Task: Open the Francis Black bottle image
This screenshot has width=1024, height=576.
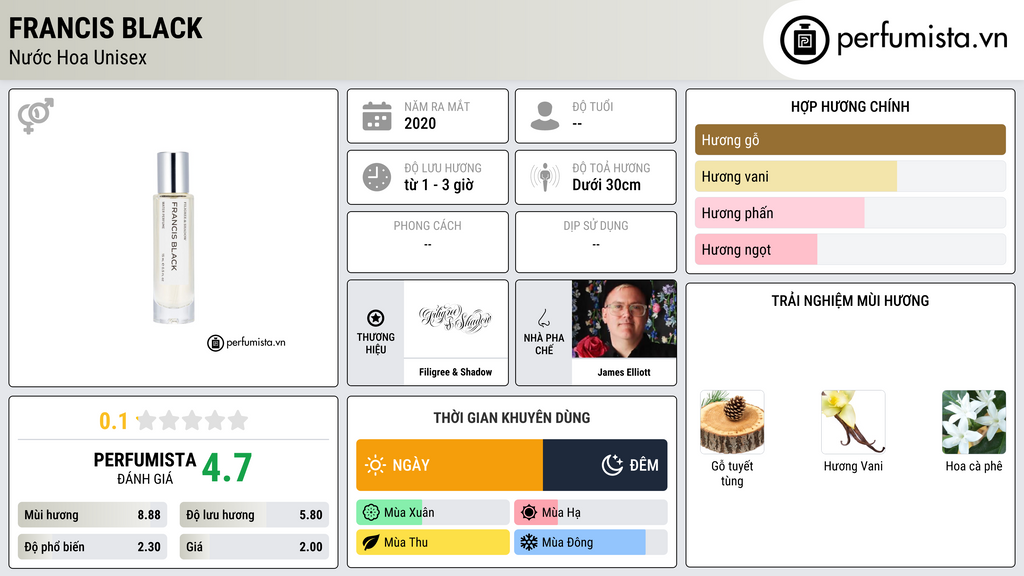Action: click(173, 238)
